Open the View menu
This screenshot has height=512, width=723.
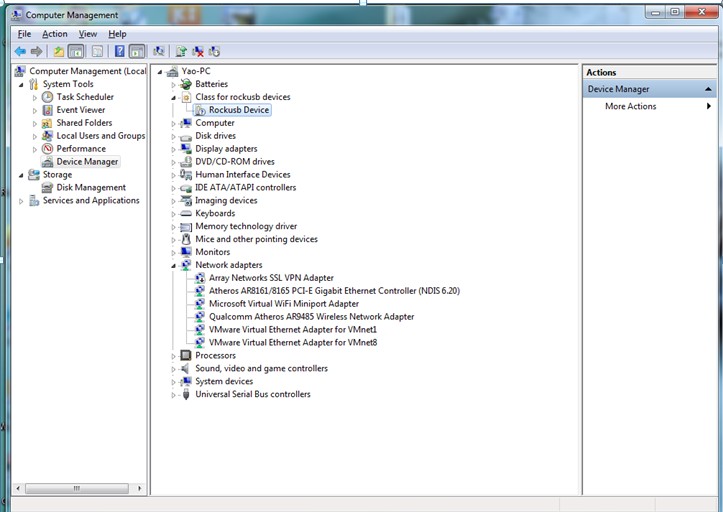[x=88, y=34]
